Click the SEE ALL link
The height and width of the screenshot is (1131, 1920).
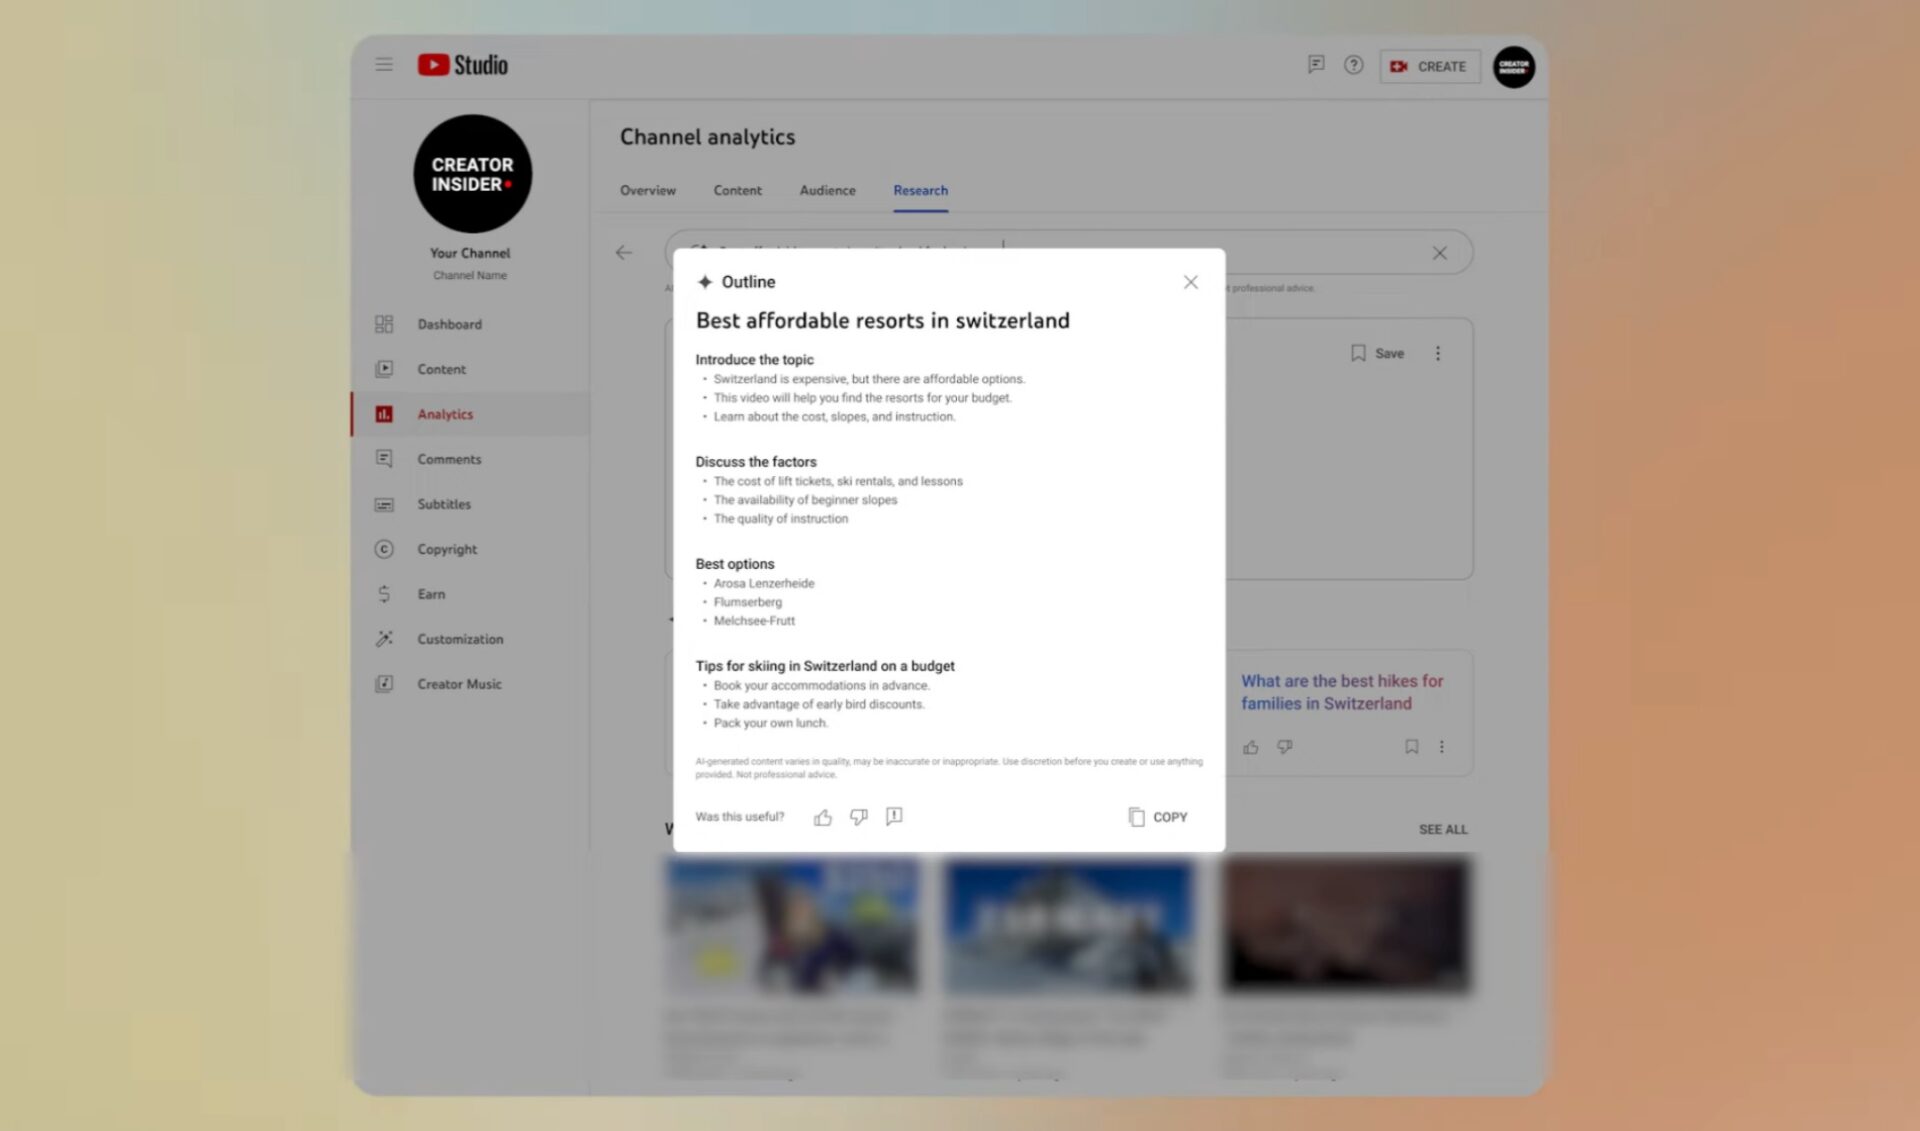click(x=1443, y=829)
